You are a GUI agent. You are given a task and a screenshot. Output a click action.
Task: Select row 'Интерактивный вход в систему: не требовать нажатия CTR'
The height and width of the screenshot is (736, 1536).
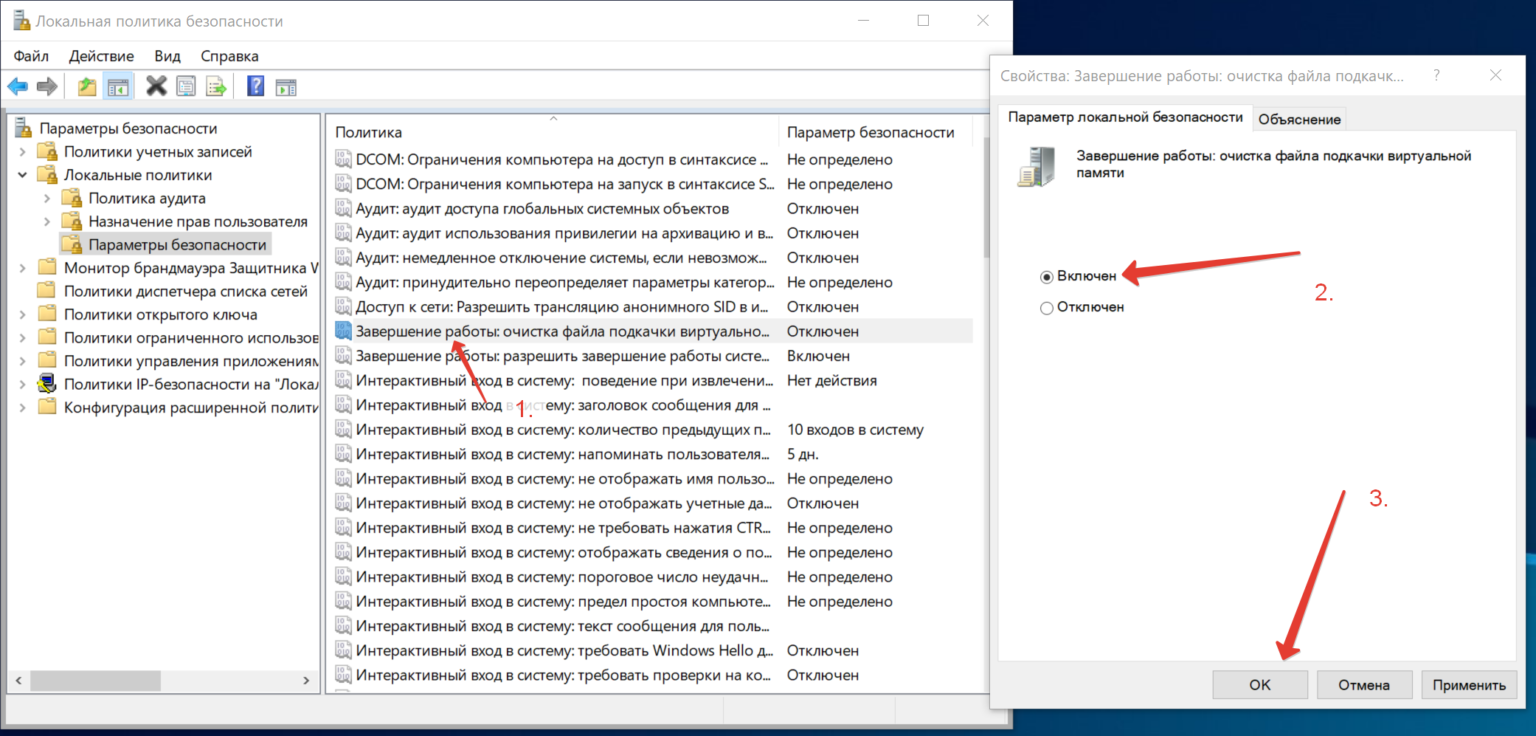coord(652,528)
